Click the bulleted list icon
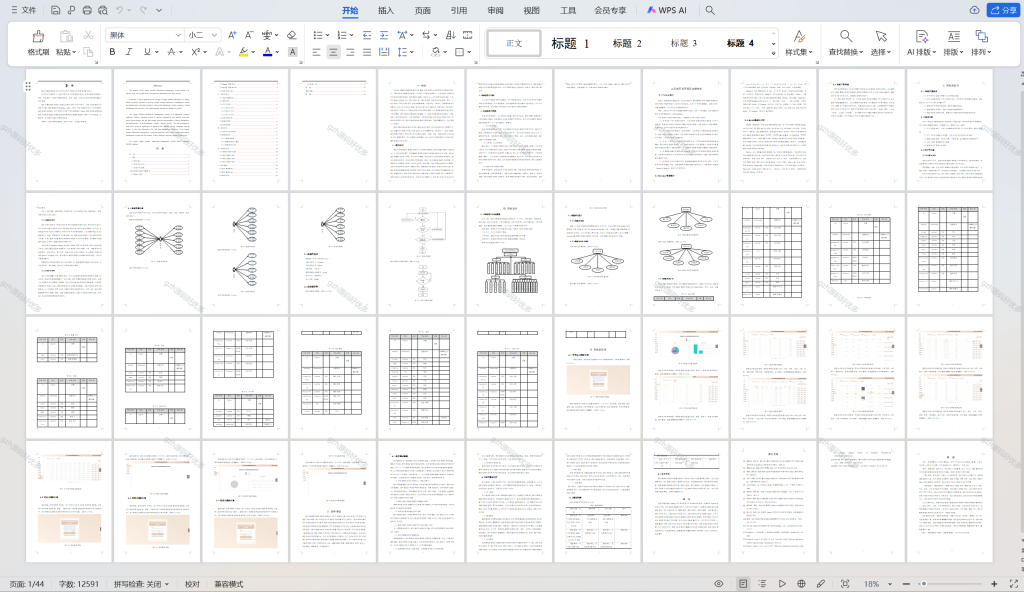 (x=317, y=35)
